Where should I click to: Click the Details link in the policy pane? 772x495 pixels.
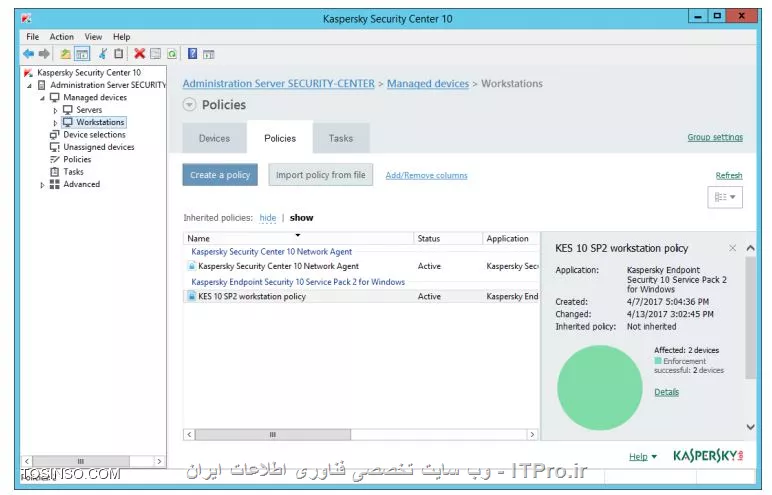666,392
